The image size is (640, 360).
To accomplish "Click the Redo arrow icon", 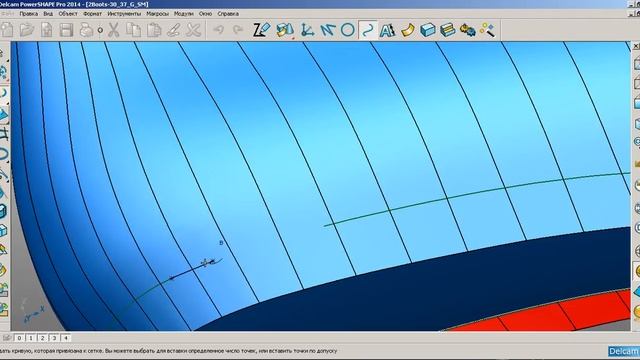I will (238, 30).
